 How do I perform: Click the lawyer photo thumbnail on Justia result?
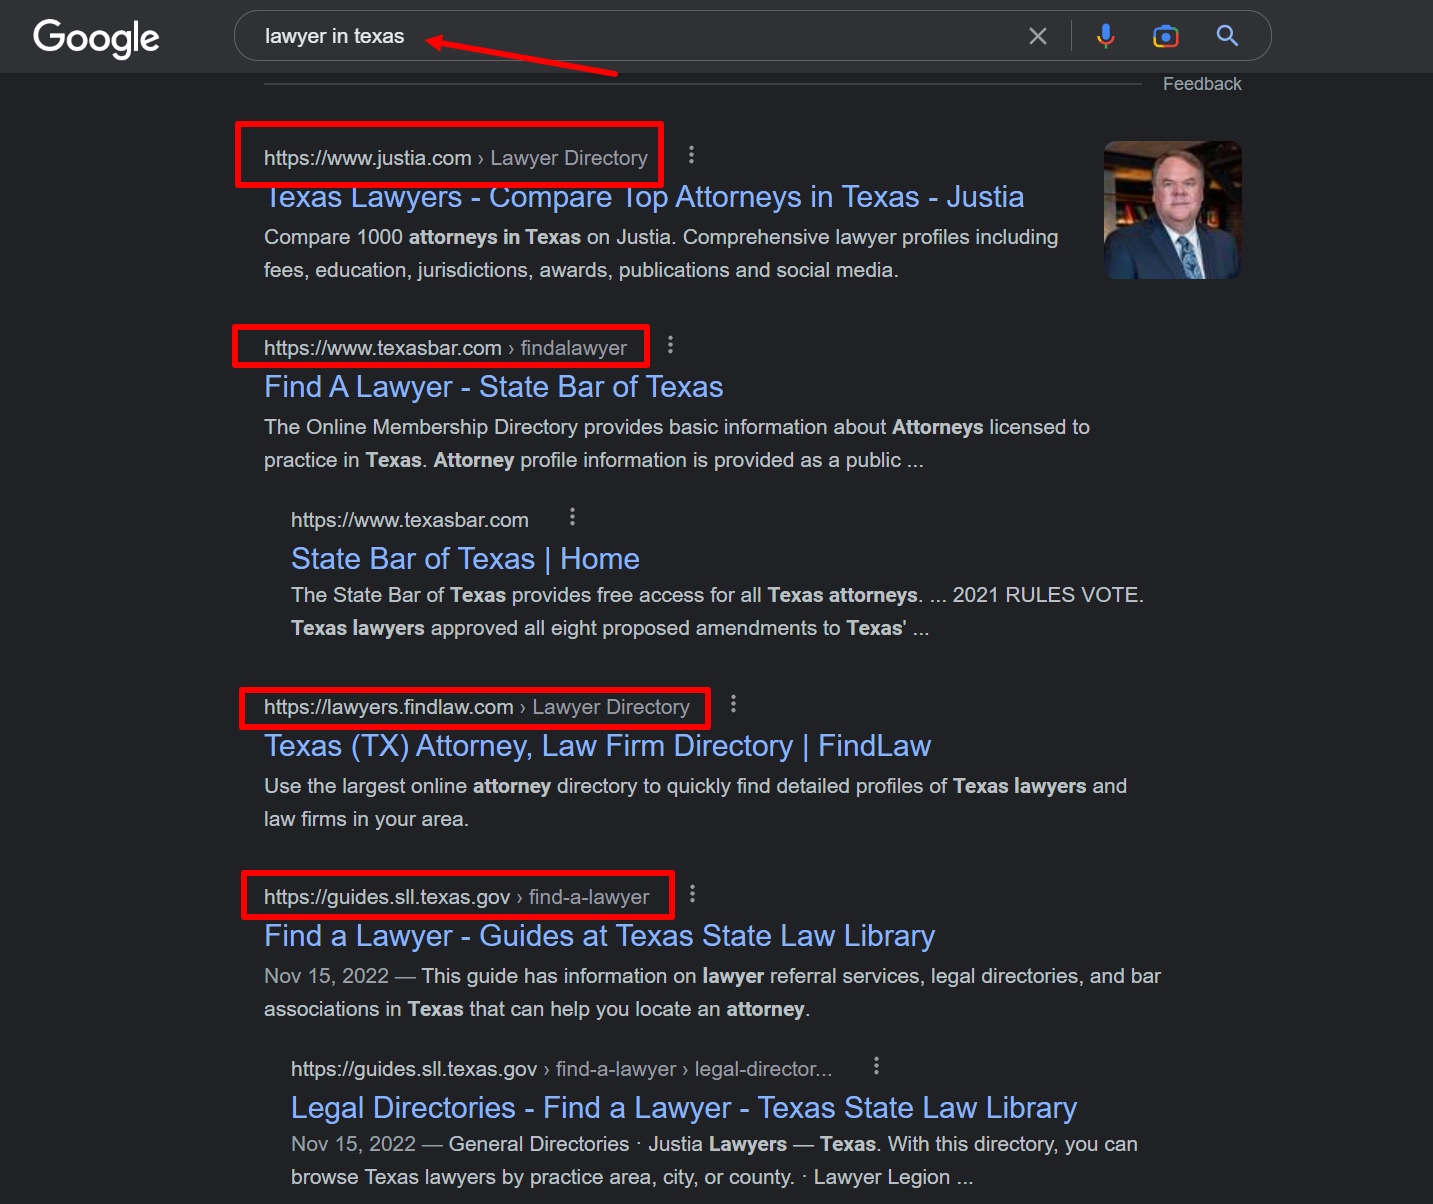tap(1173, 210)
